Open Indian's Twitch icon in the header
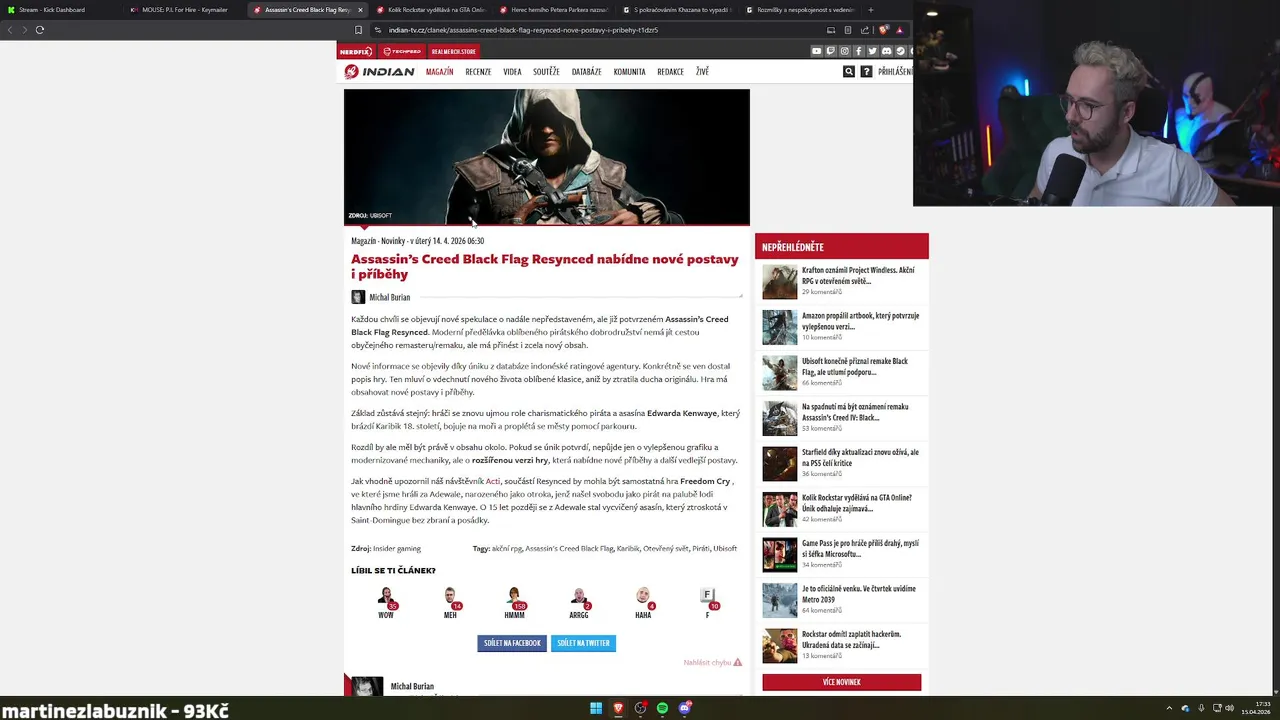 coord(831,51)
